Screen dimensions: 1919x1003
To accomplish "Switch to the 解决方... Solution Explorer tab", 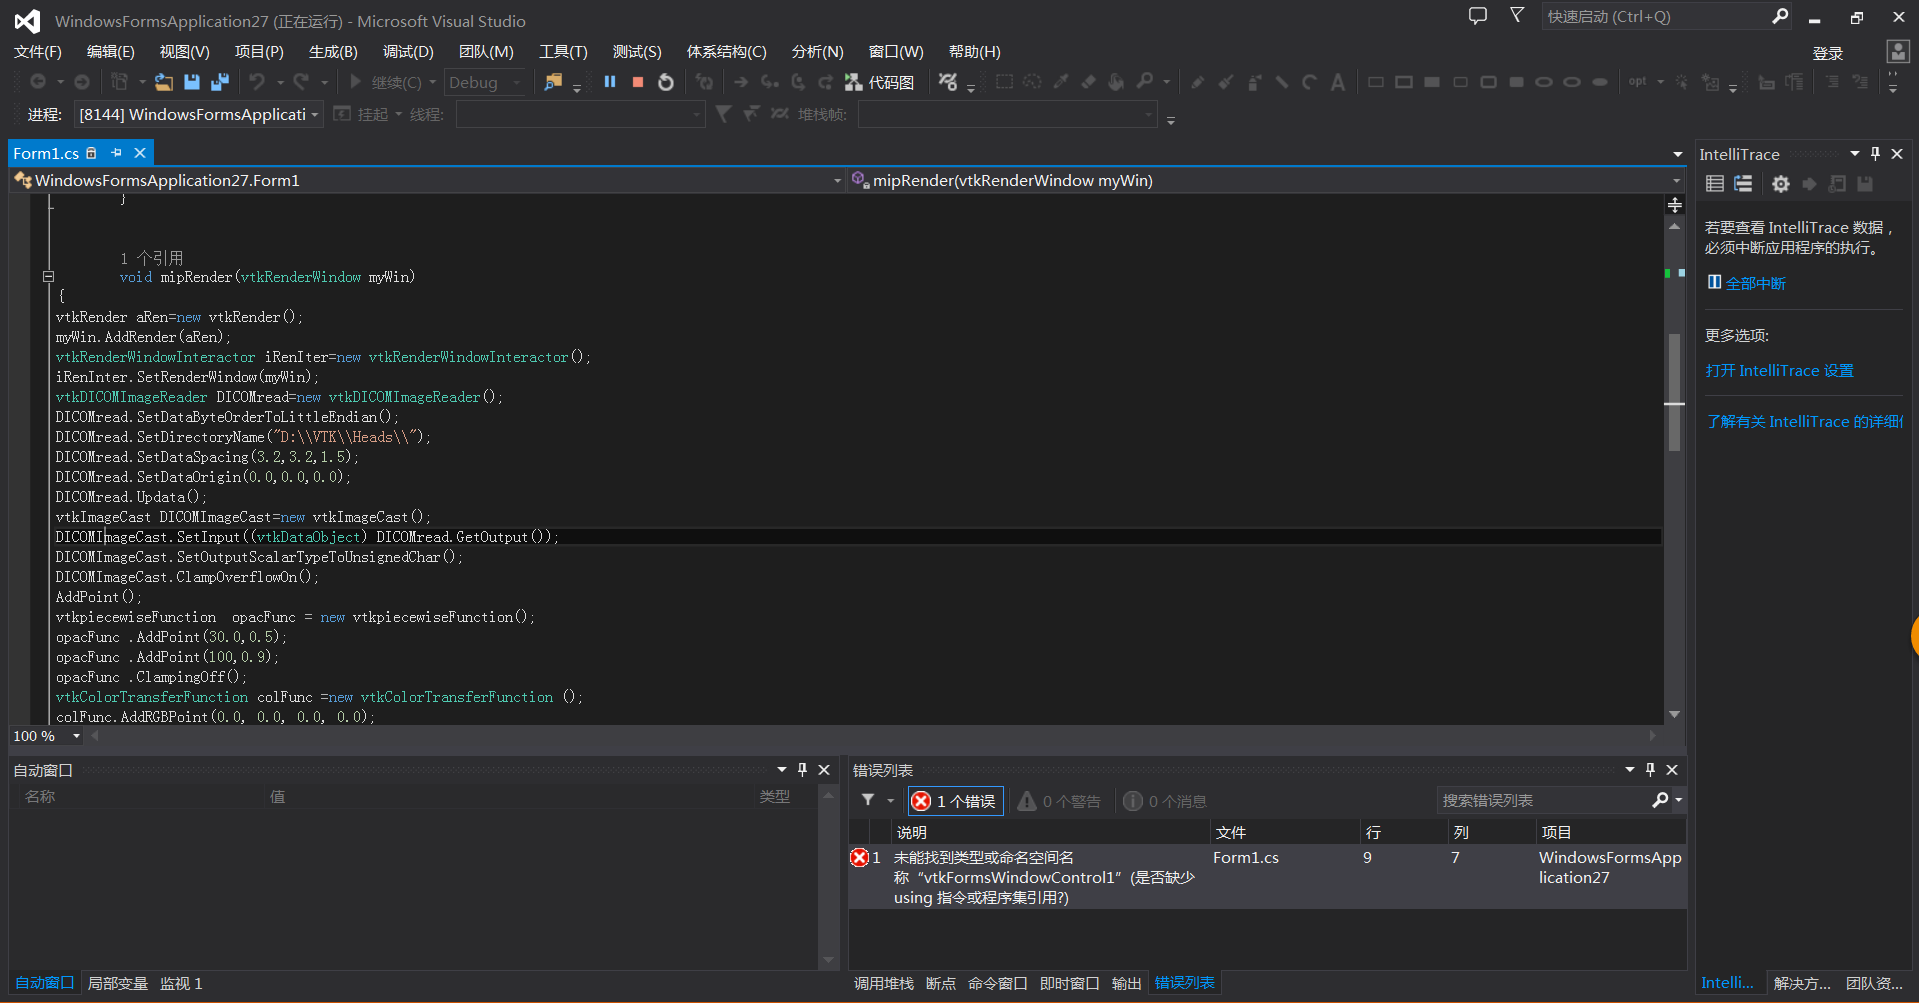I will point(1802,984).
